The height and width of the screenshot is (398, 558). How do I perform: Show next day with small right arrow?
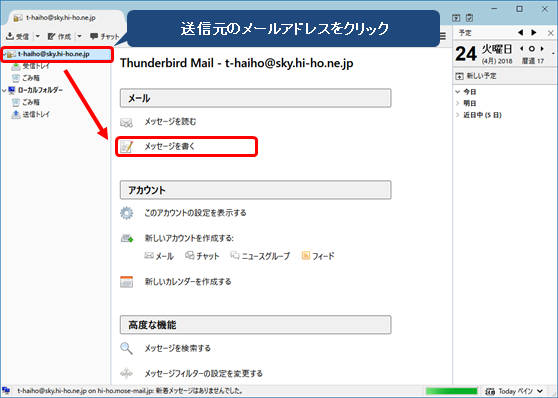[542, 49]
